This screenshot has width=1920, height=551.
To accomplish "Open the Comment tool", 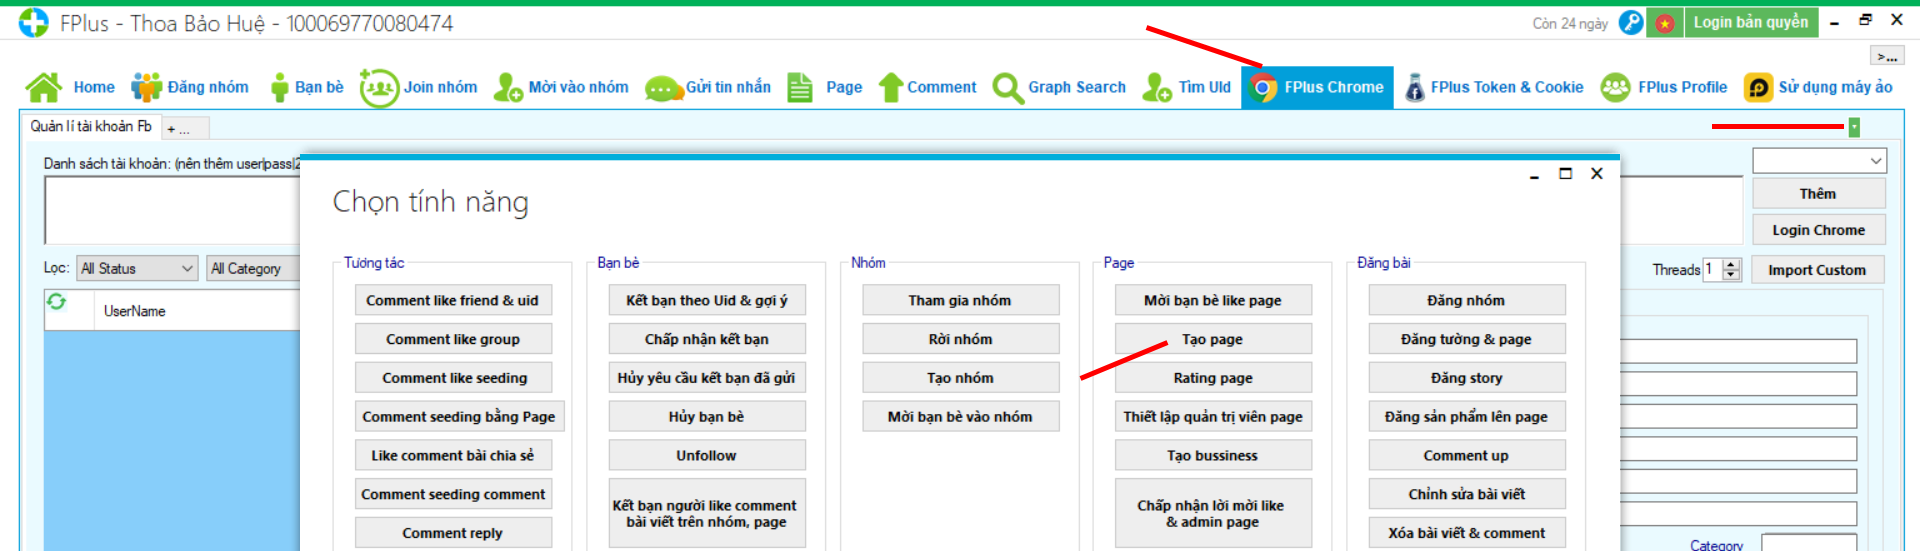I will point(927,88).
